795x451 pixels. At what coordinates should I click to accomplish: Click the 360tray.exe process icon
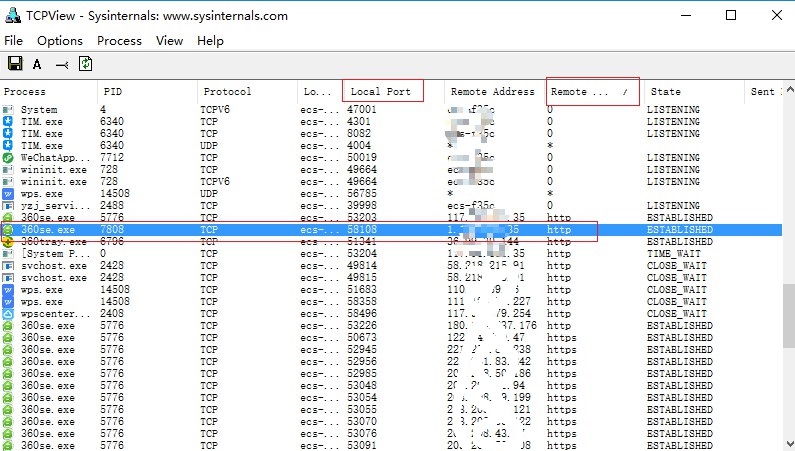point(8,241)
